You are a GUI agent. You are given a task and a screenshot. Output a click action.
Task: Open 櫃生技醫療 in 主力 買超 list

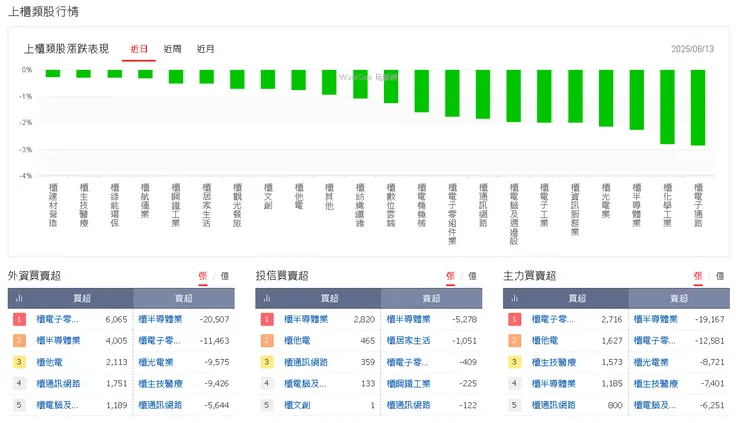click(554, 363)
